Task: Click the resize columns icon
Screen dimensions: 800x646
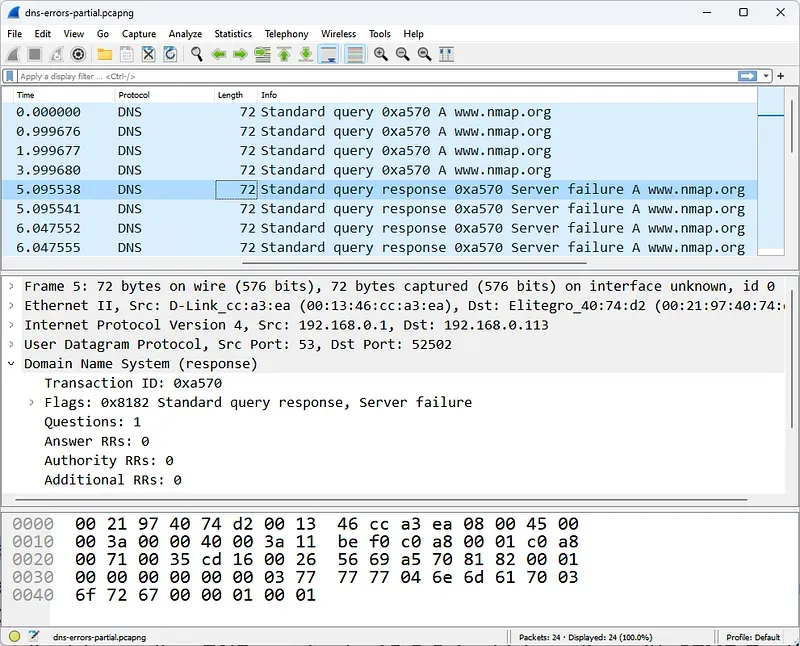Action: [x=446, y=54]
